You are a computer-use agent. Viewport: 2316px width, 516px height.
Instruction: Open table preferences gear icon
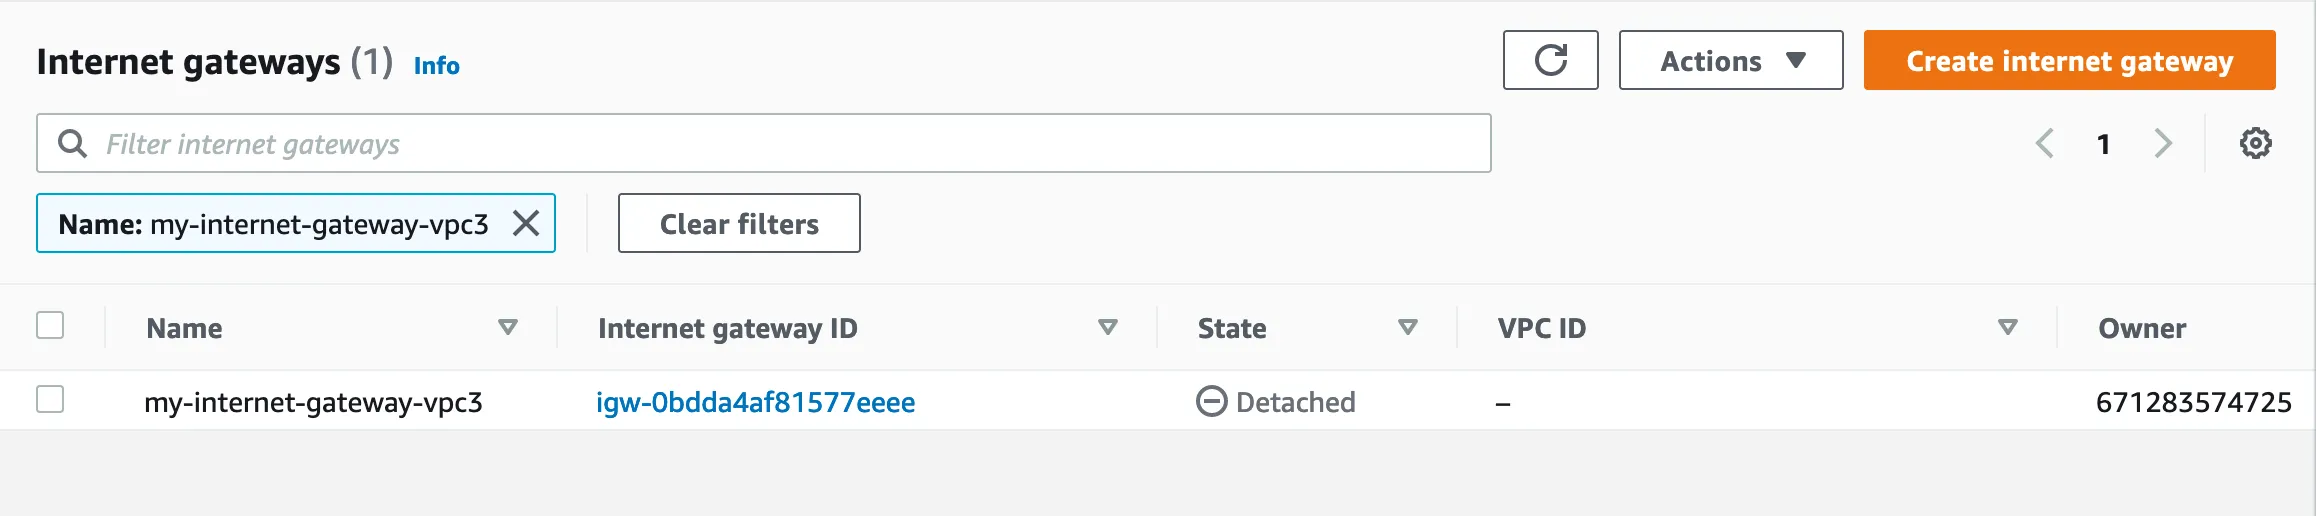(2255, 144)
